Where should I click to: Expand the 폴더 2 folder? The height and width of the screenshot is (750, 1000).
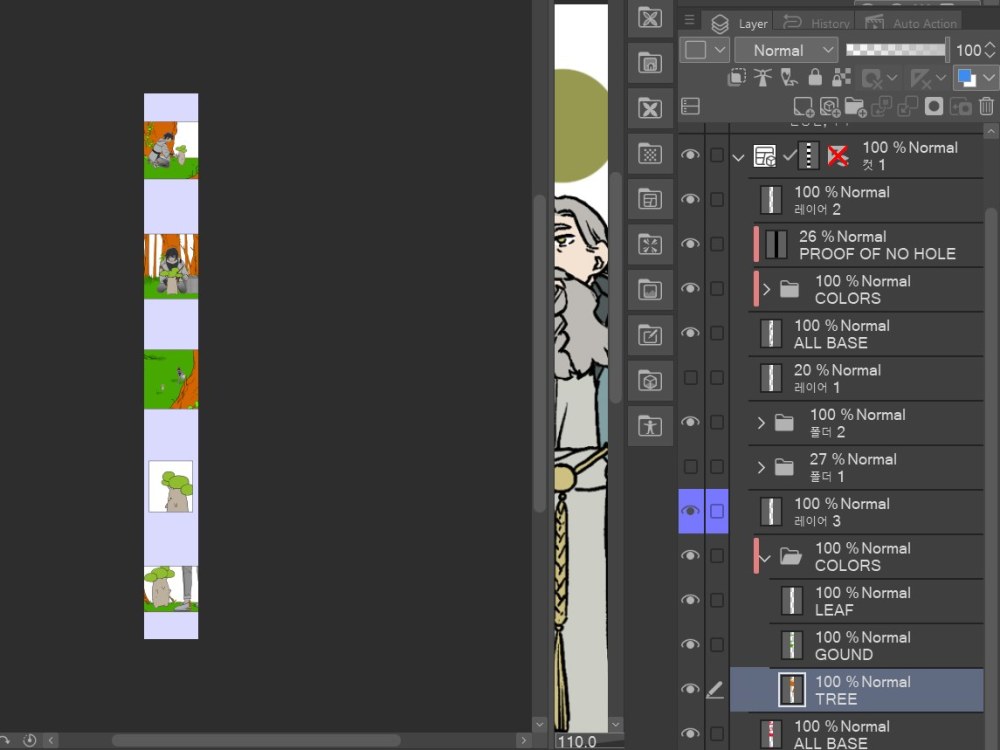pyautogui.click(x=761, y=423)
